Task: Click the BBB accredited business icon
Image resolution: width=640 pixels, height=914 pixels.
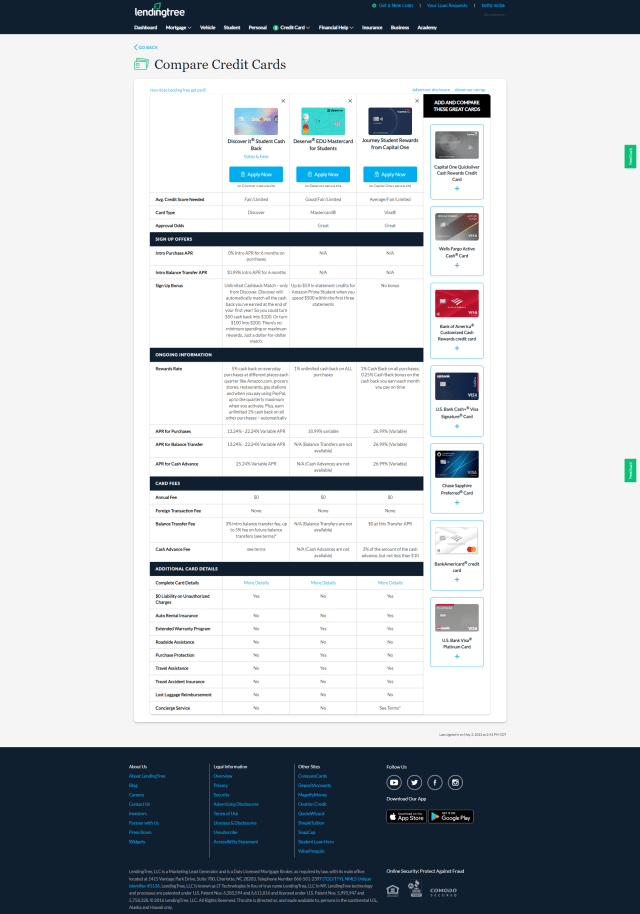Action: pos(414,889)
